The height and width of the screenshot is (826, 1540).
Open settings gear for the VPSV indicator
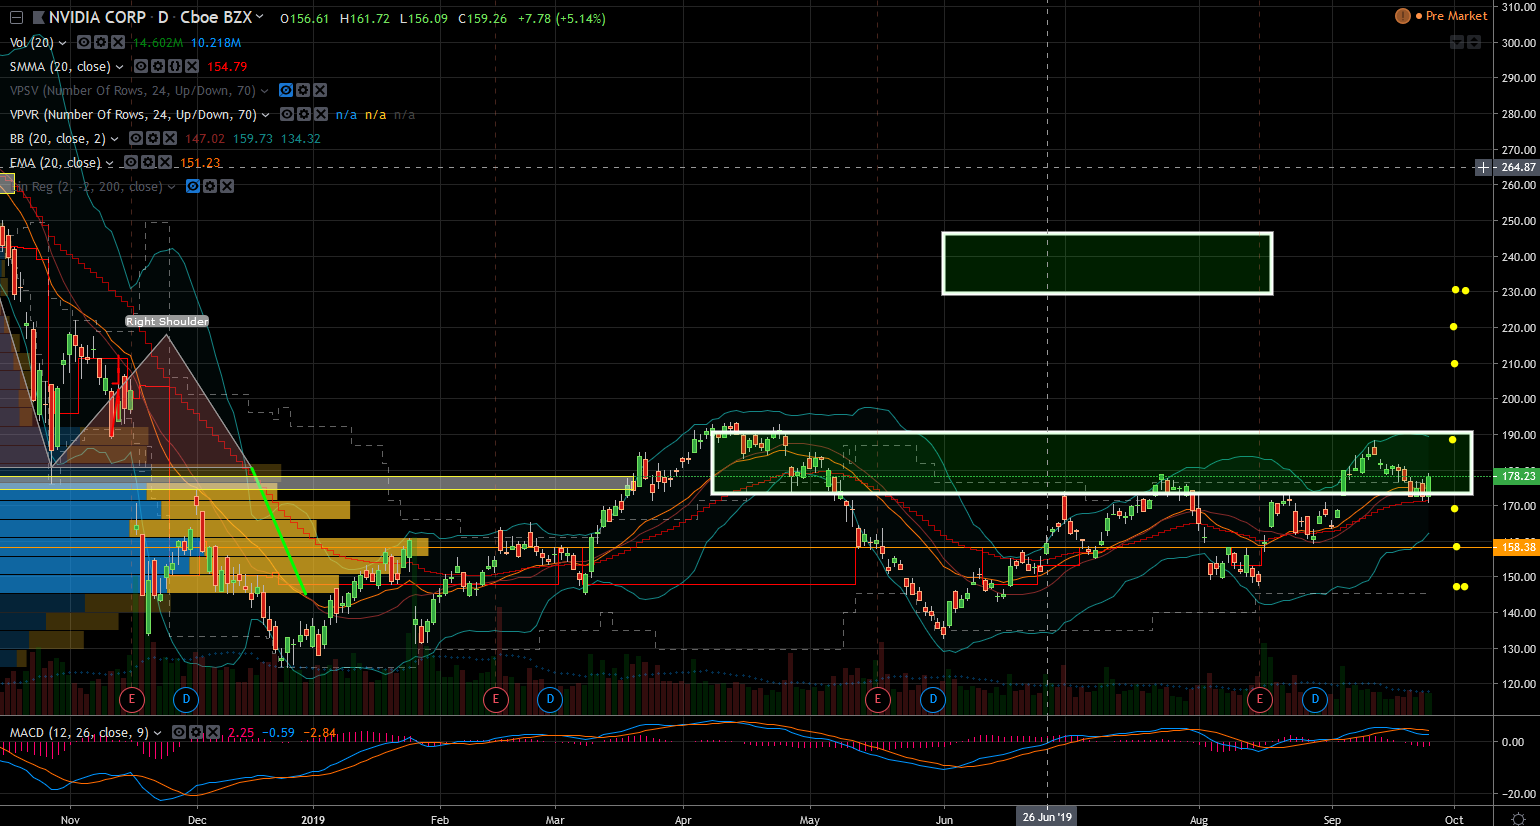pyautogui.click(x=303, y=90)
